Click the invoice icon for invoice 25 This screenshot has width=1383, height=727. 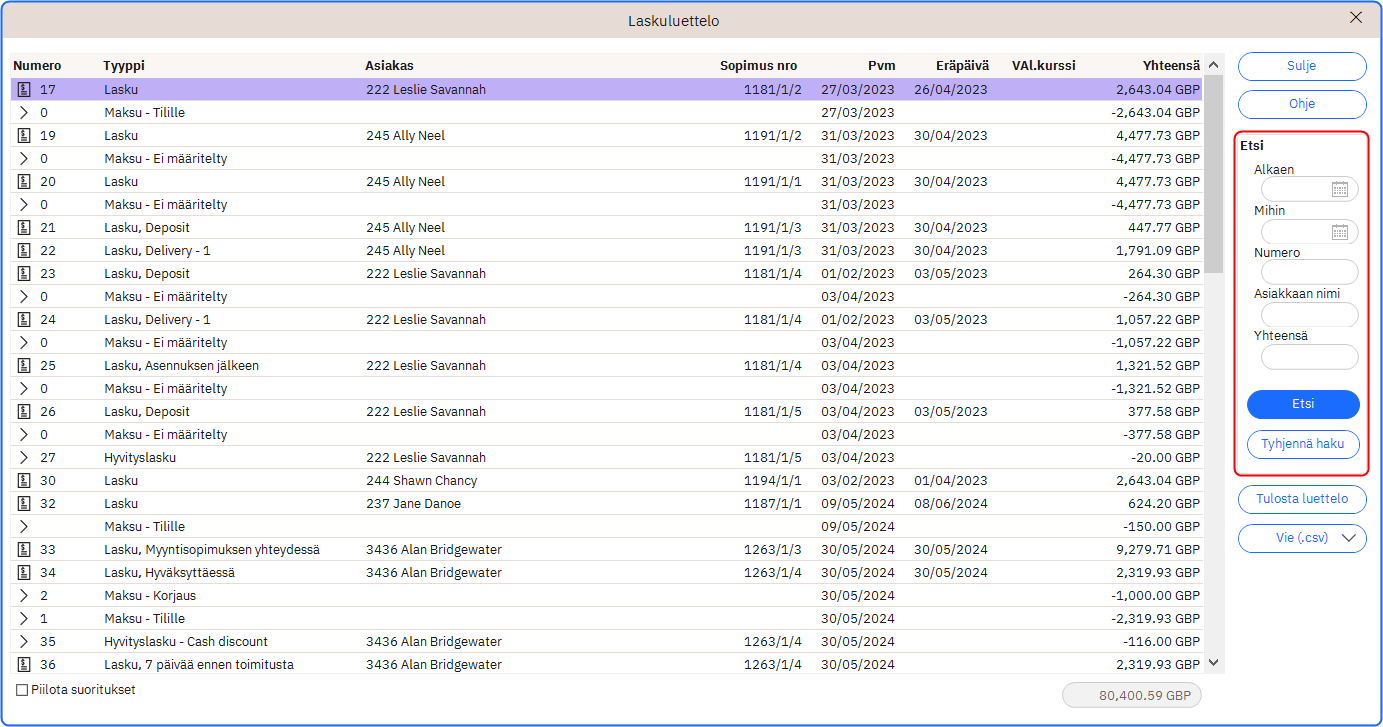[24, 366]
